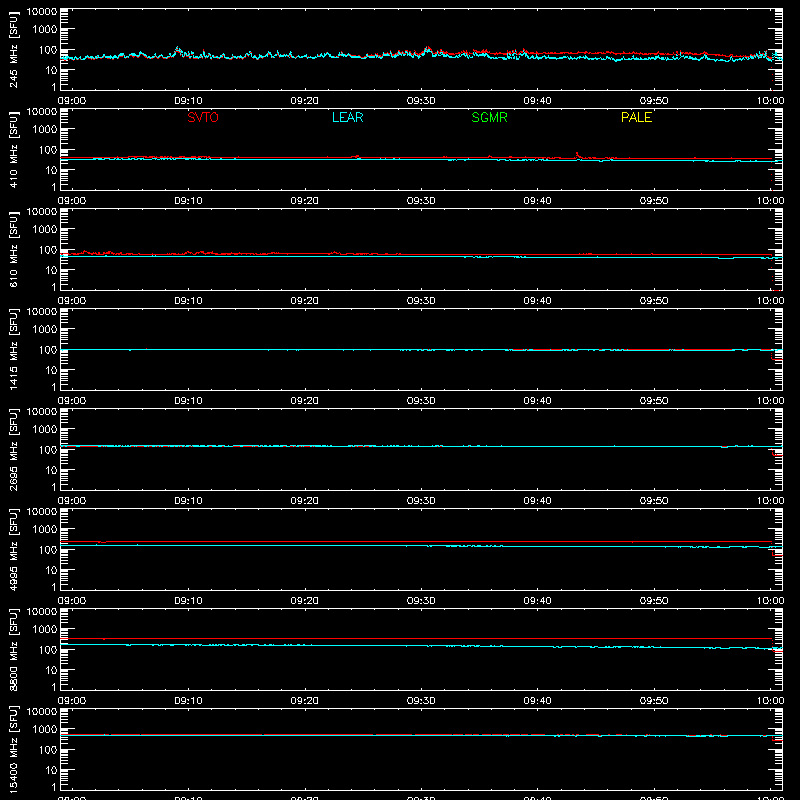Click 10:00 tick under the 245 MHz plot
The image size is (800, 800).
(x=770, y=101)
